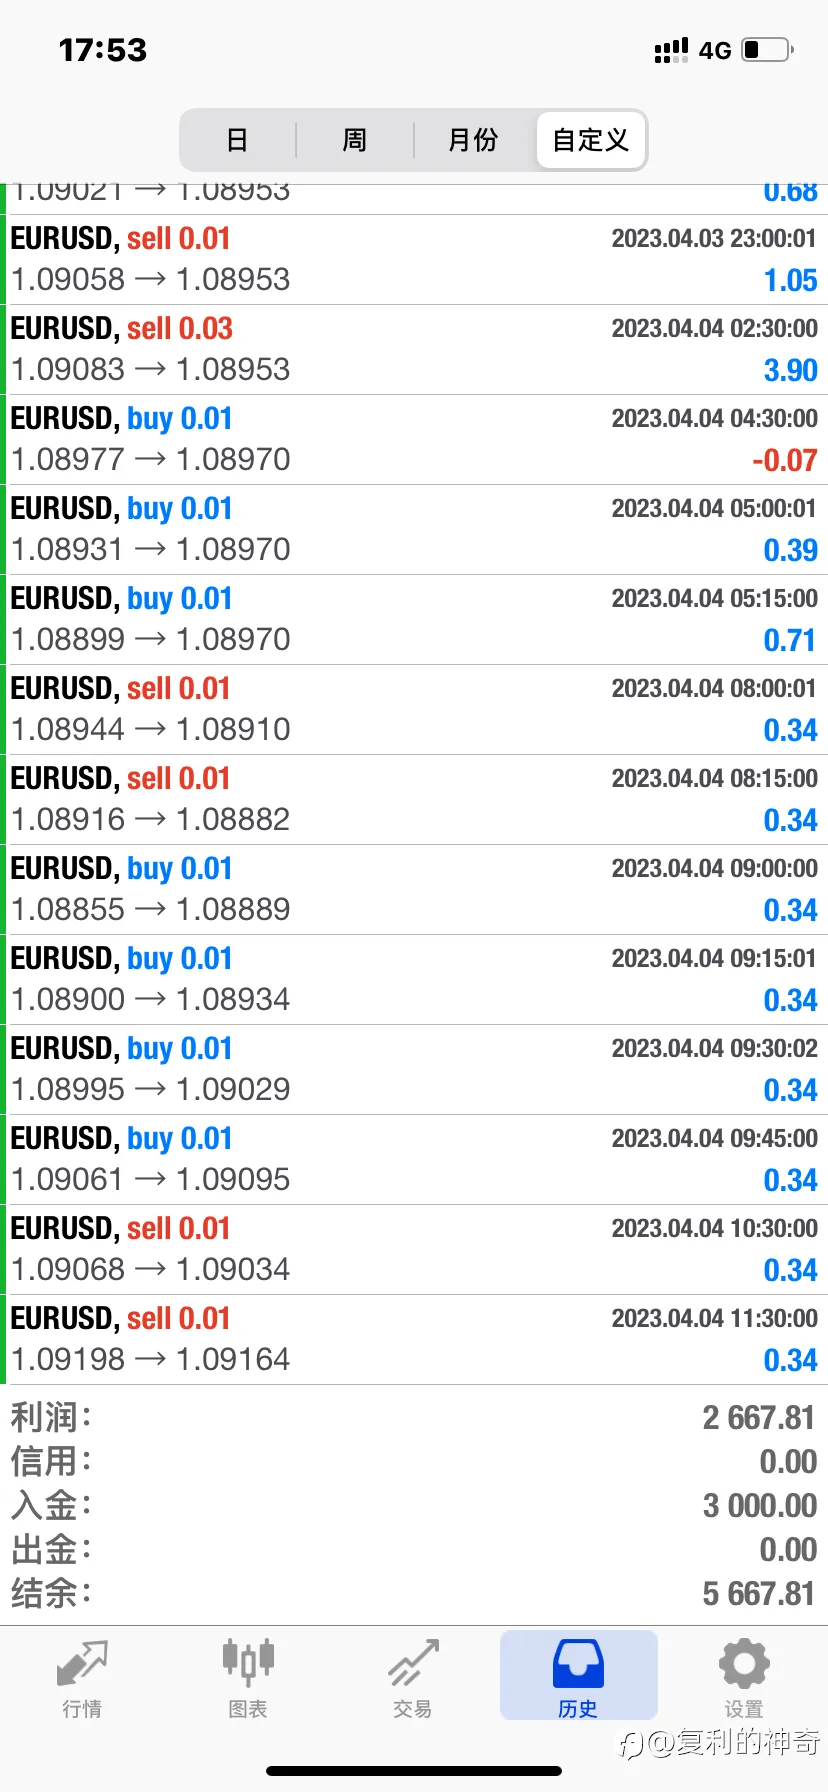Tap the 结余 balance summary row
The height and width of the screenshot is (1792, 828).
tap(414, 1594)
